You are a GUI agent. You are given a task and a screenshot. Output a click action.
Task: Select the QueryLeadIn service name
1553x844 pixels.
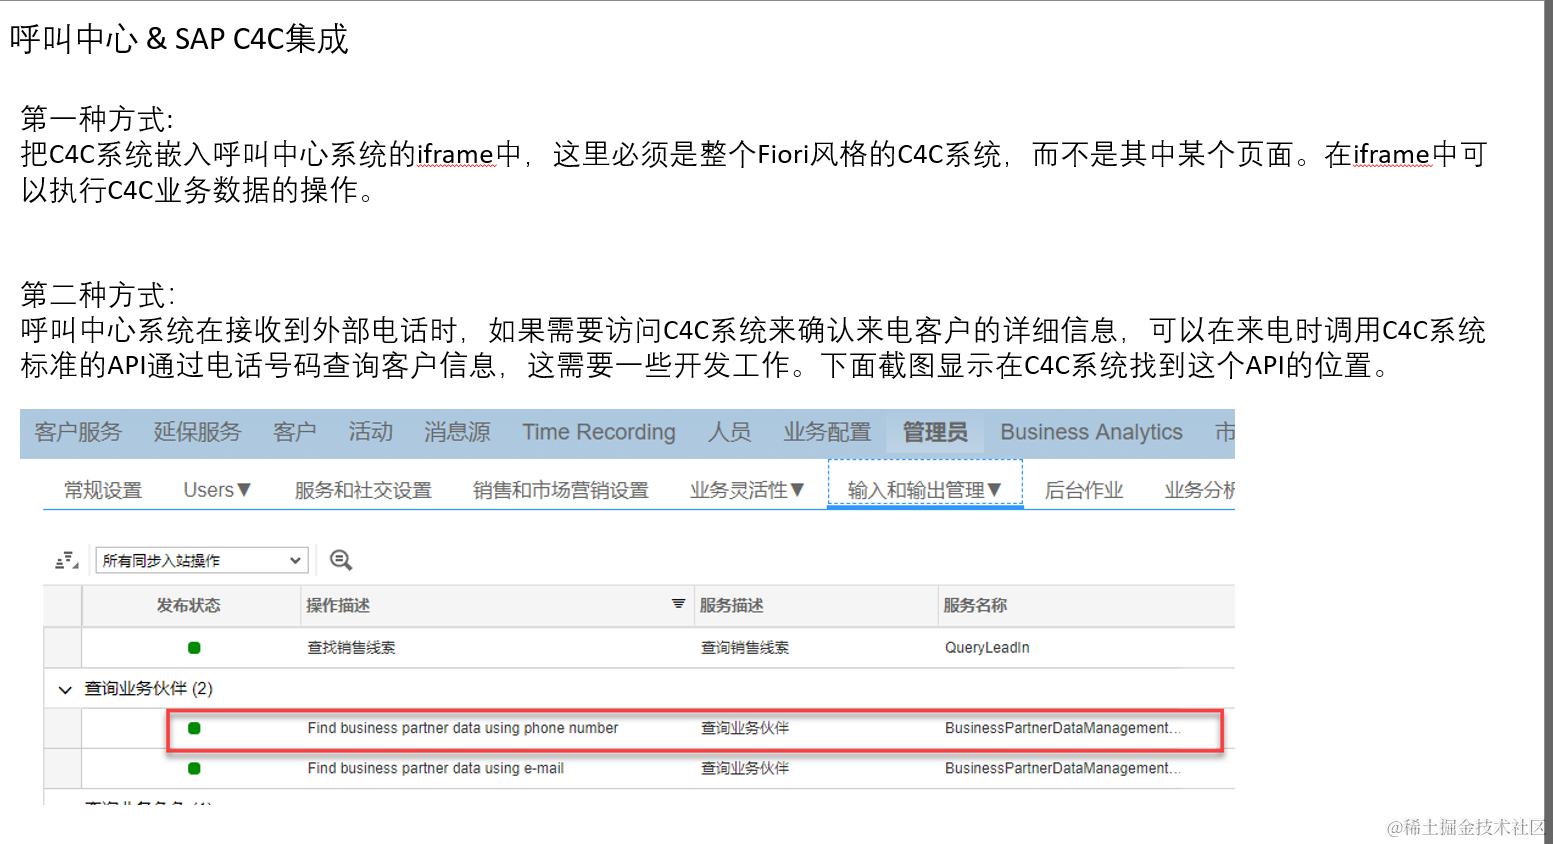(x=987, y=648)
